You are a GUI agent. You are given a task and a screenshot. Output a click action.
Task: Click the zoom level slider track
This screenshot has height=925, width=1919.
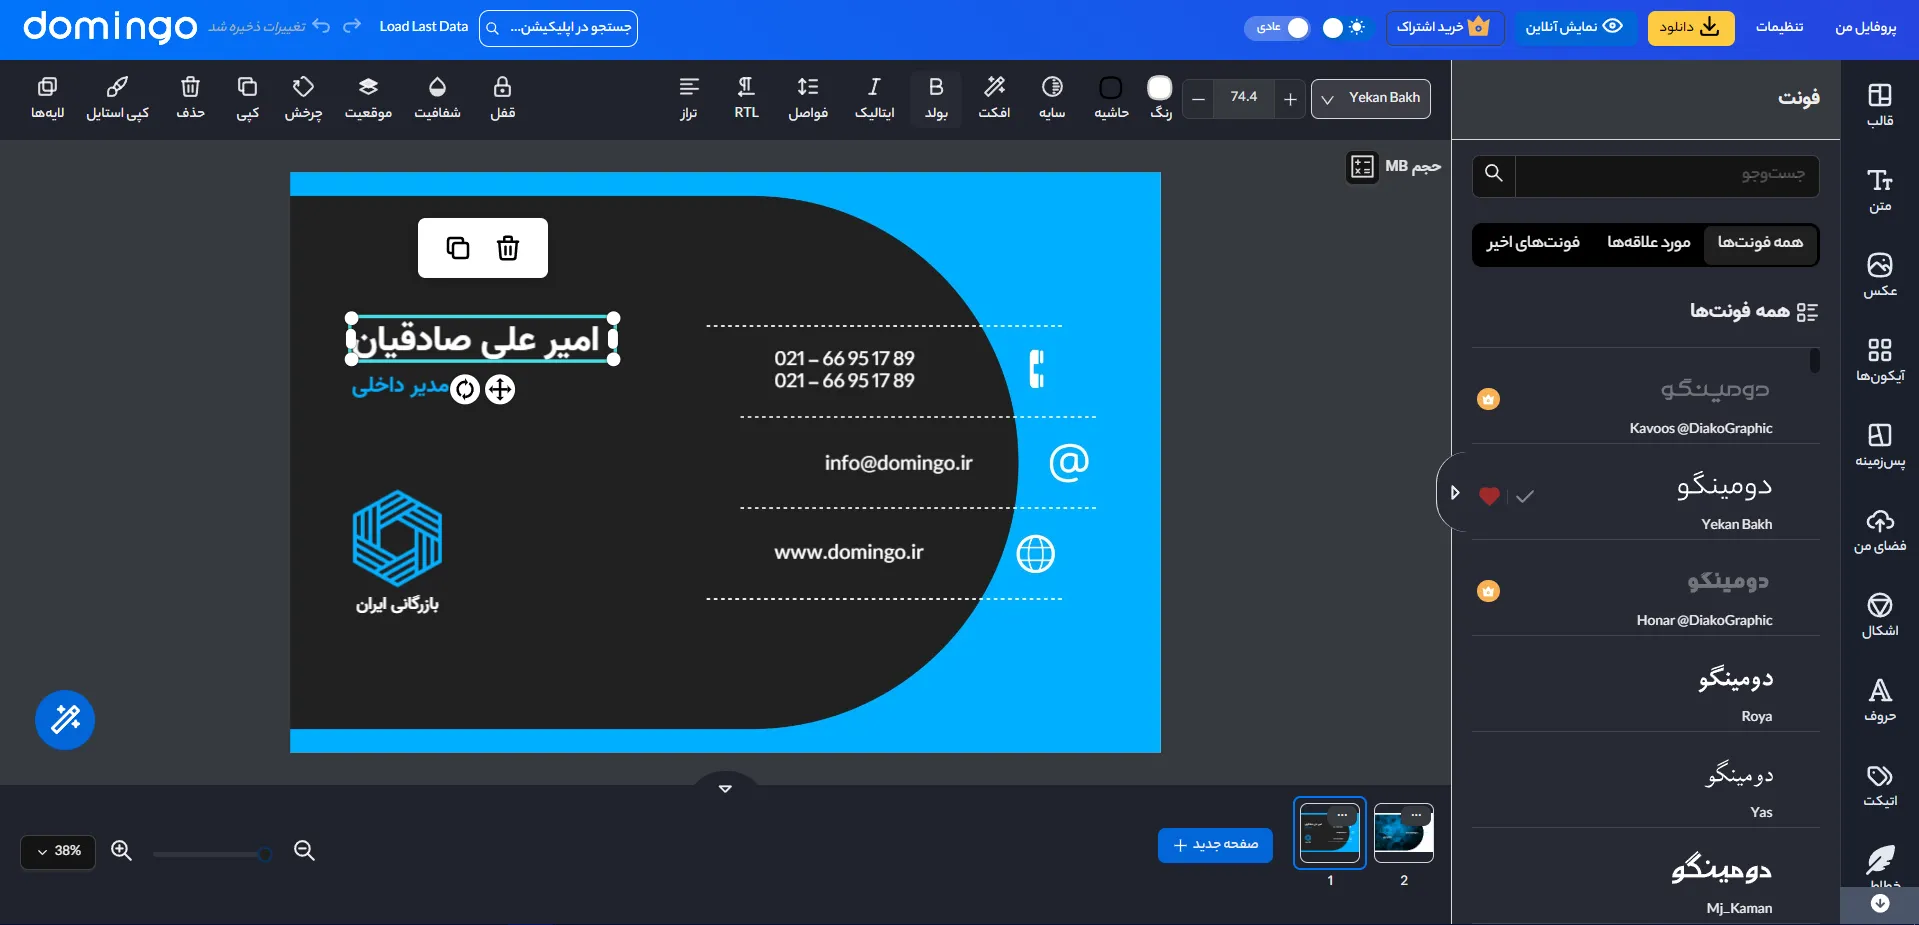211,854
